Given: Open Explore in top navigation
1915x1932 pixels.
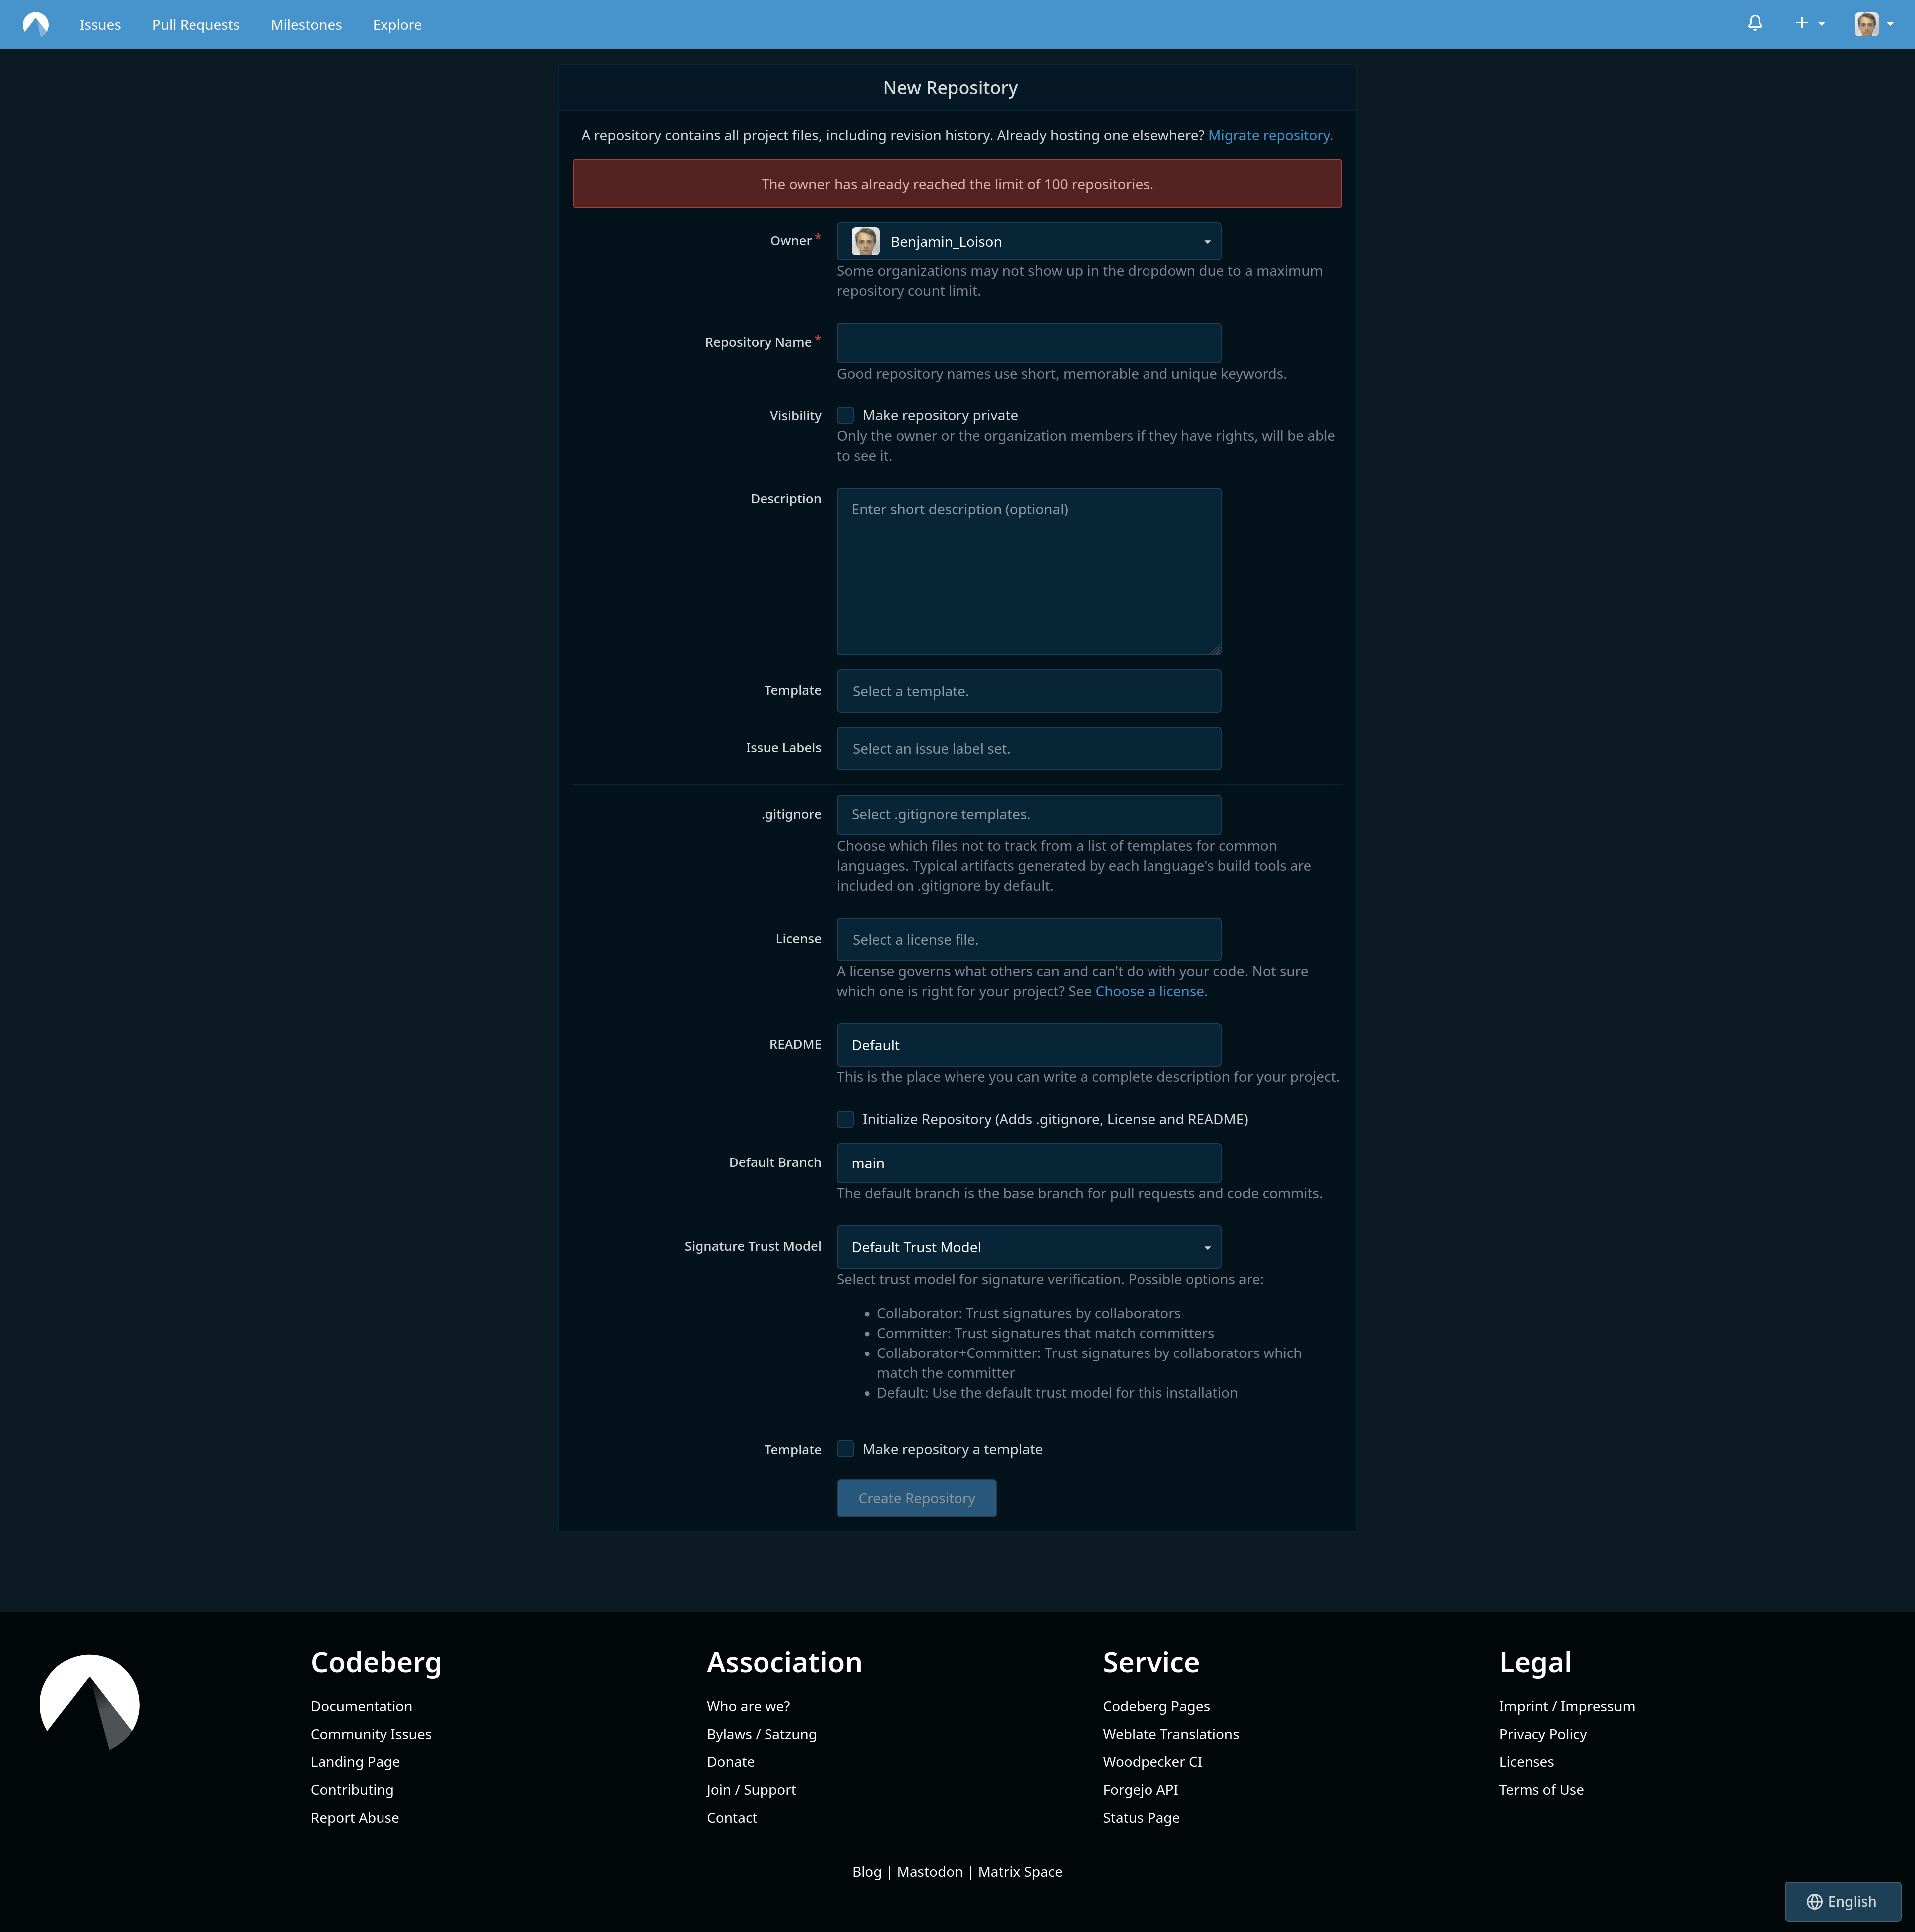Looking at the screenshot, I should click(397, 25).
